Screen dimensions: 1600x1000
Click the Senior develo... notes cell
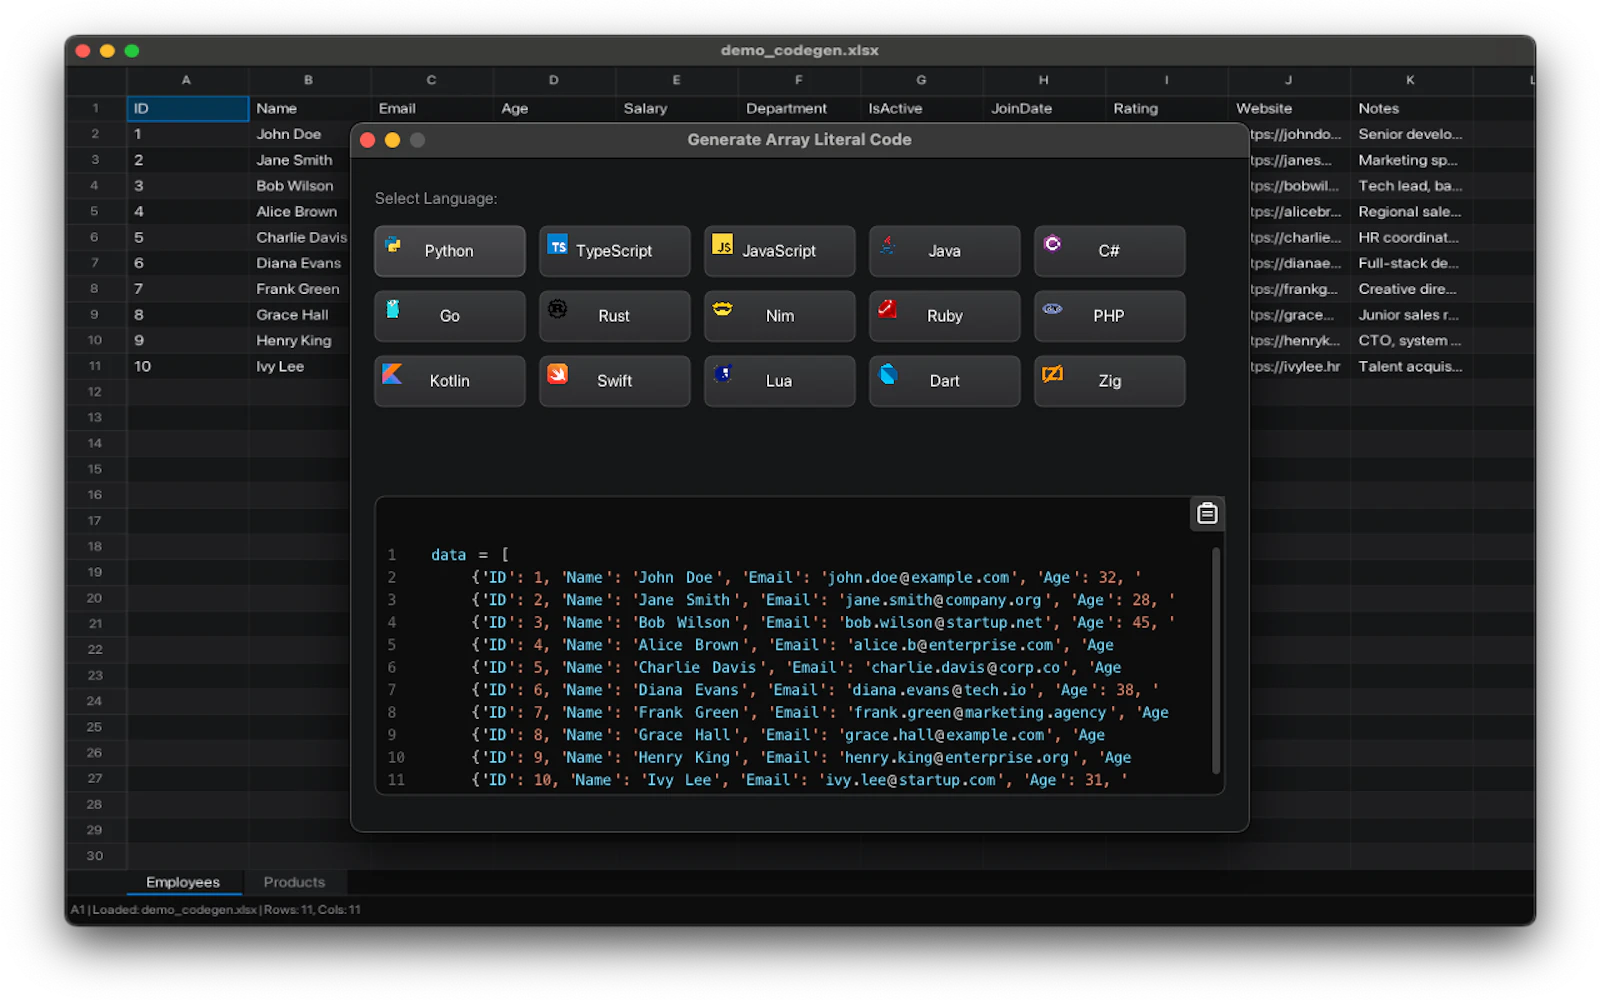pyautogui.click(x=1411, y=134)
